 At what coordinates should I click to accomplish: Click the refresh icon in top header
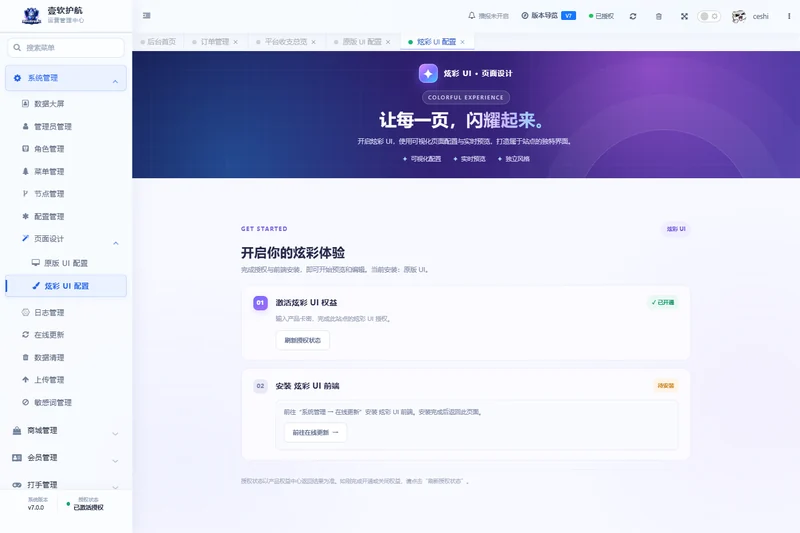pos(633,16)
